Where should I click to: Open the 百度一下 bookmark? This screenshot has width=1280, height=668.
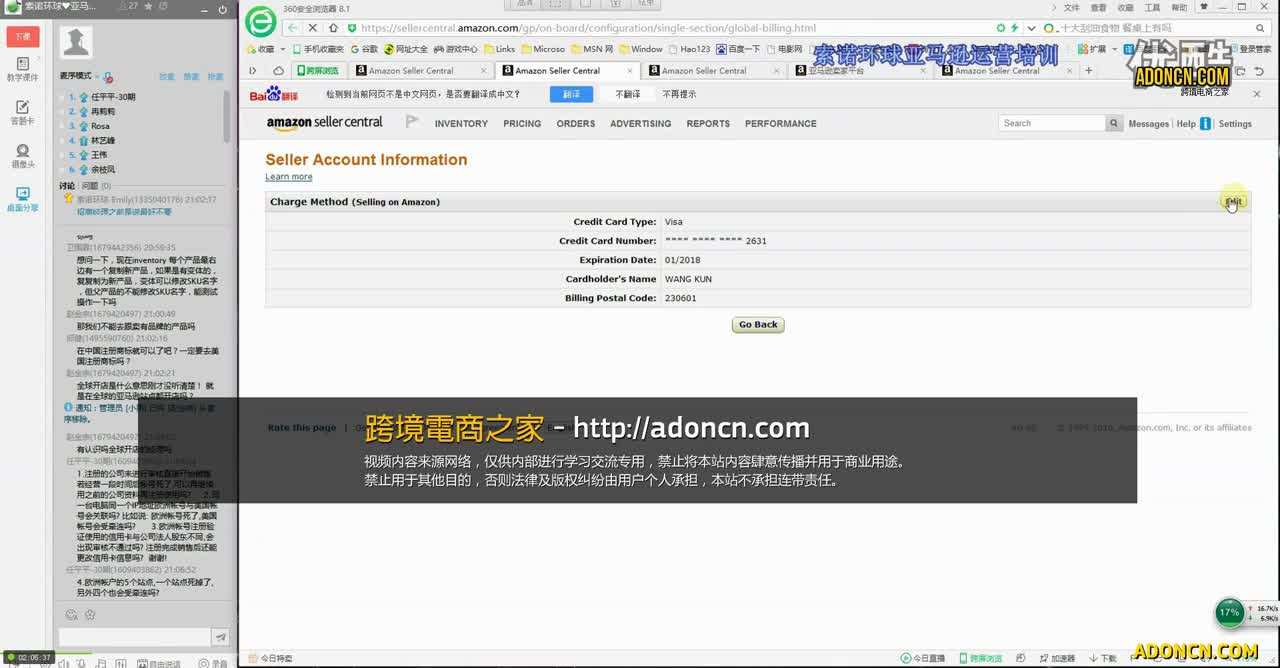[x=738, y=49]
